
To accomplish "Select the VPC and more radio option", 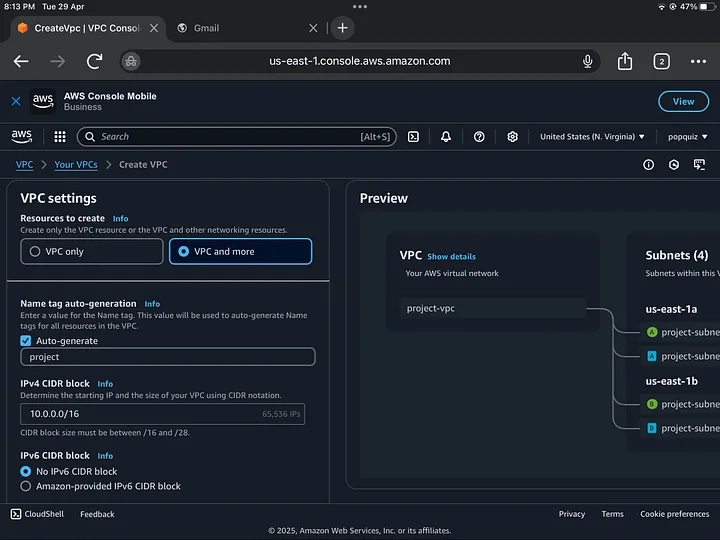I will [x=241, y=251].
